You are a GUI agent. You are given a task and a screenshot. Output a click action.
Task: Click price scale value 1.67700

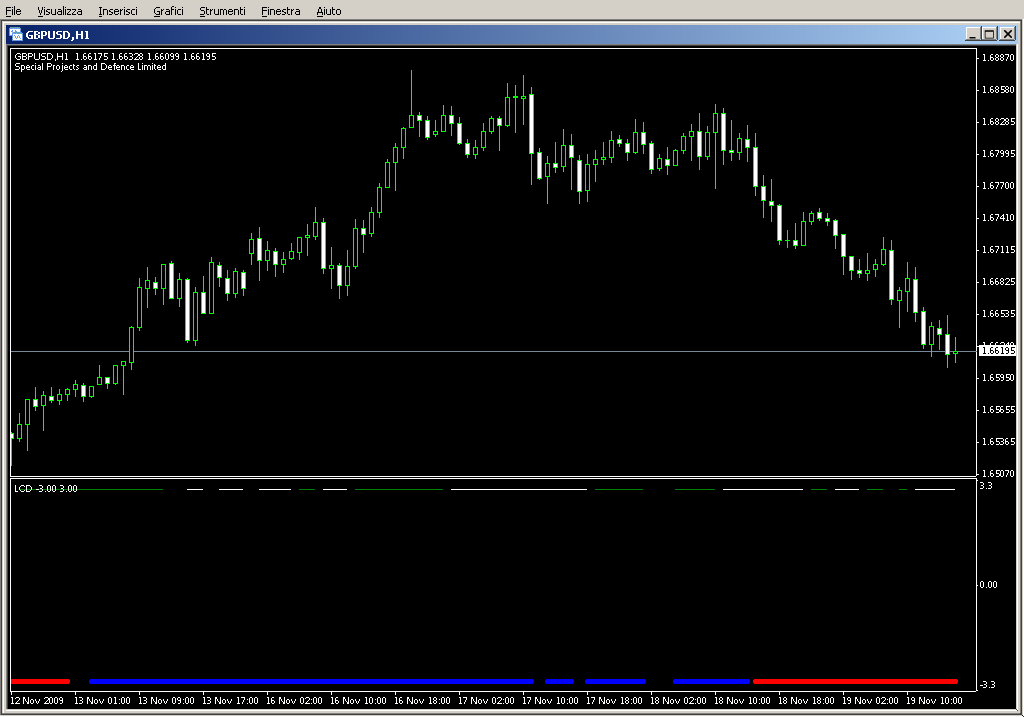point(999,185)
